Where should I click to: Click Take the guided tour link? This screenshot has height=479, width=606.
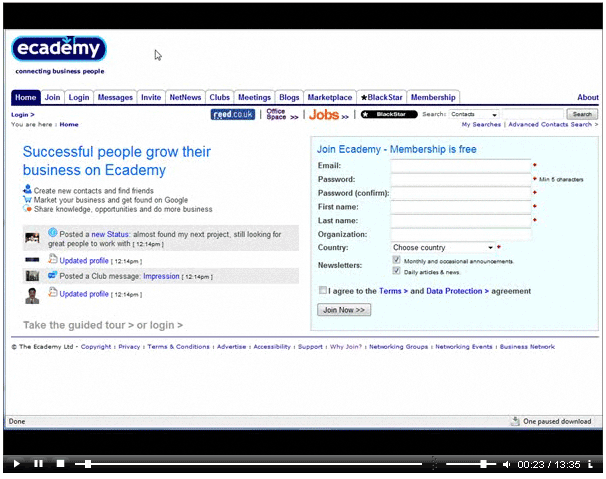78,325
